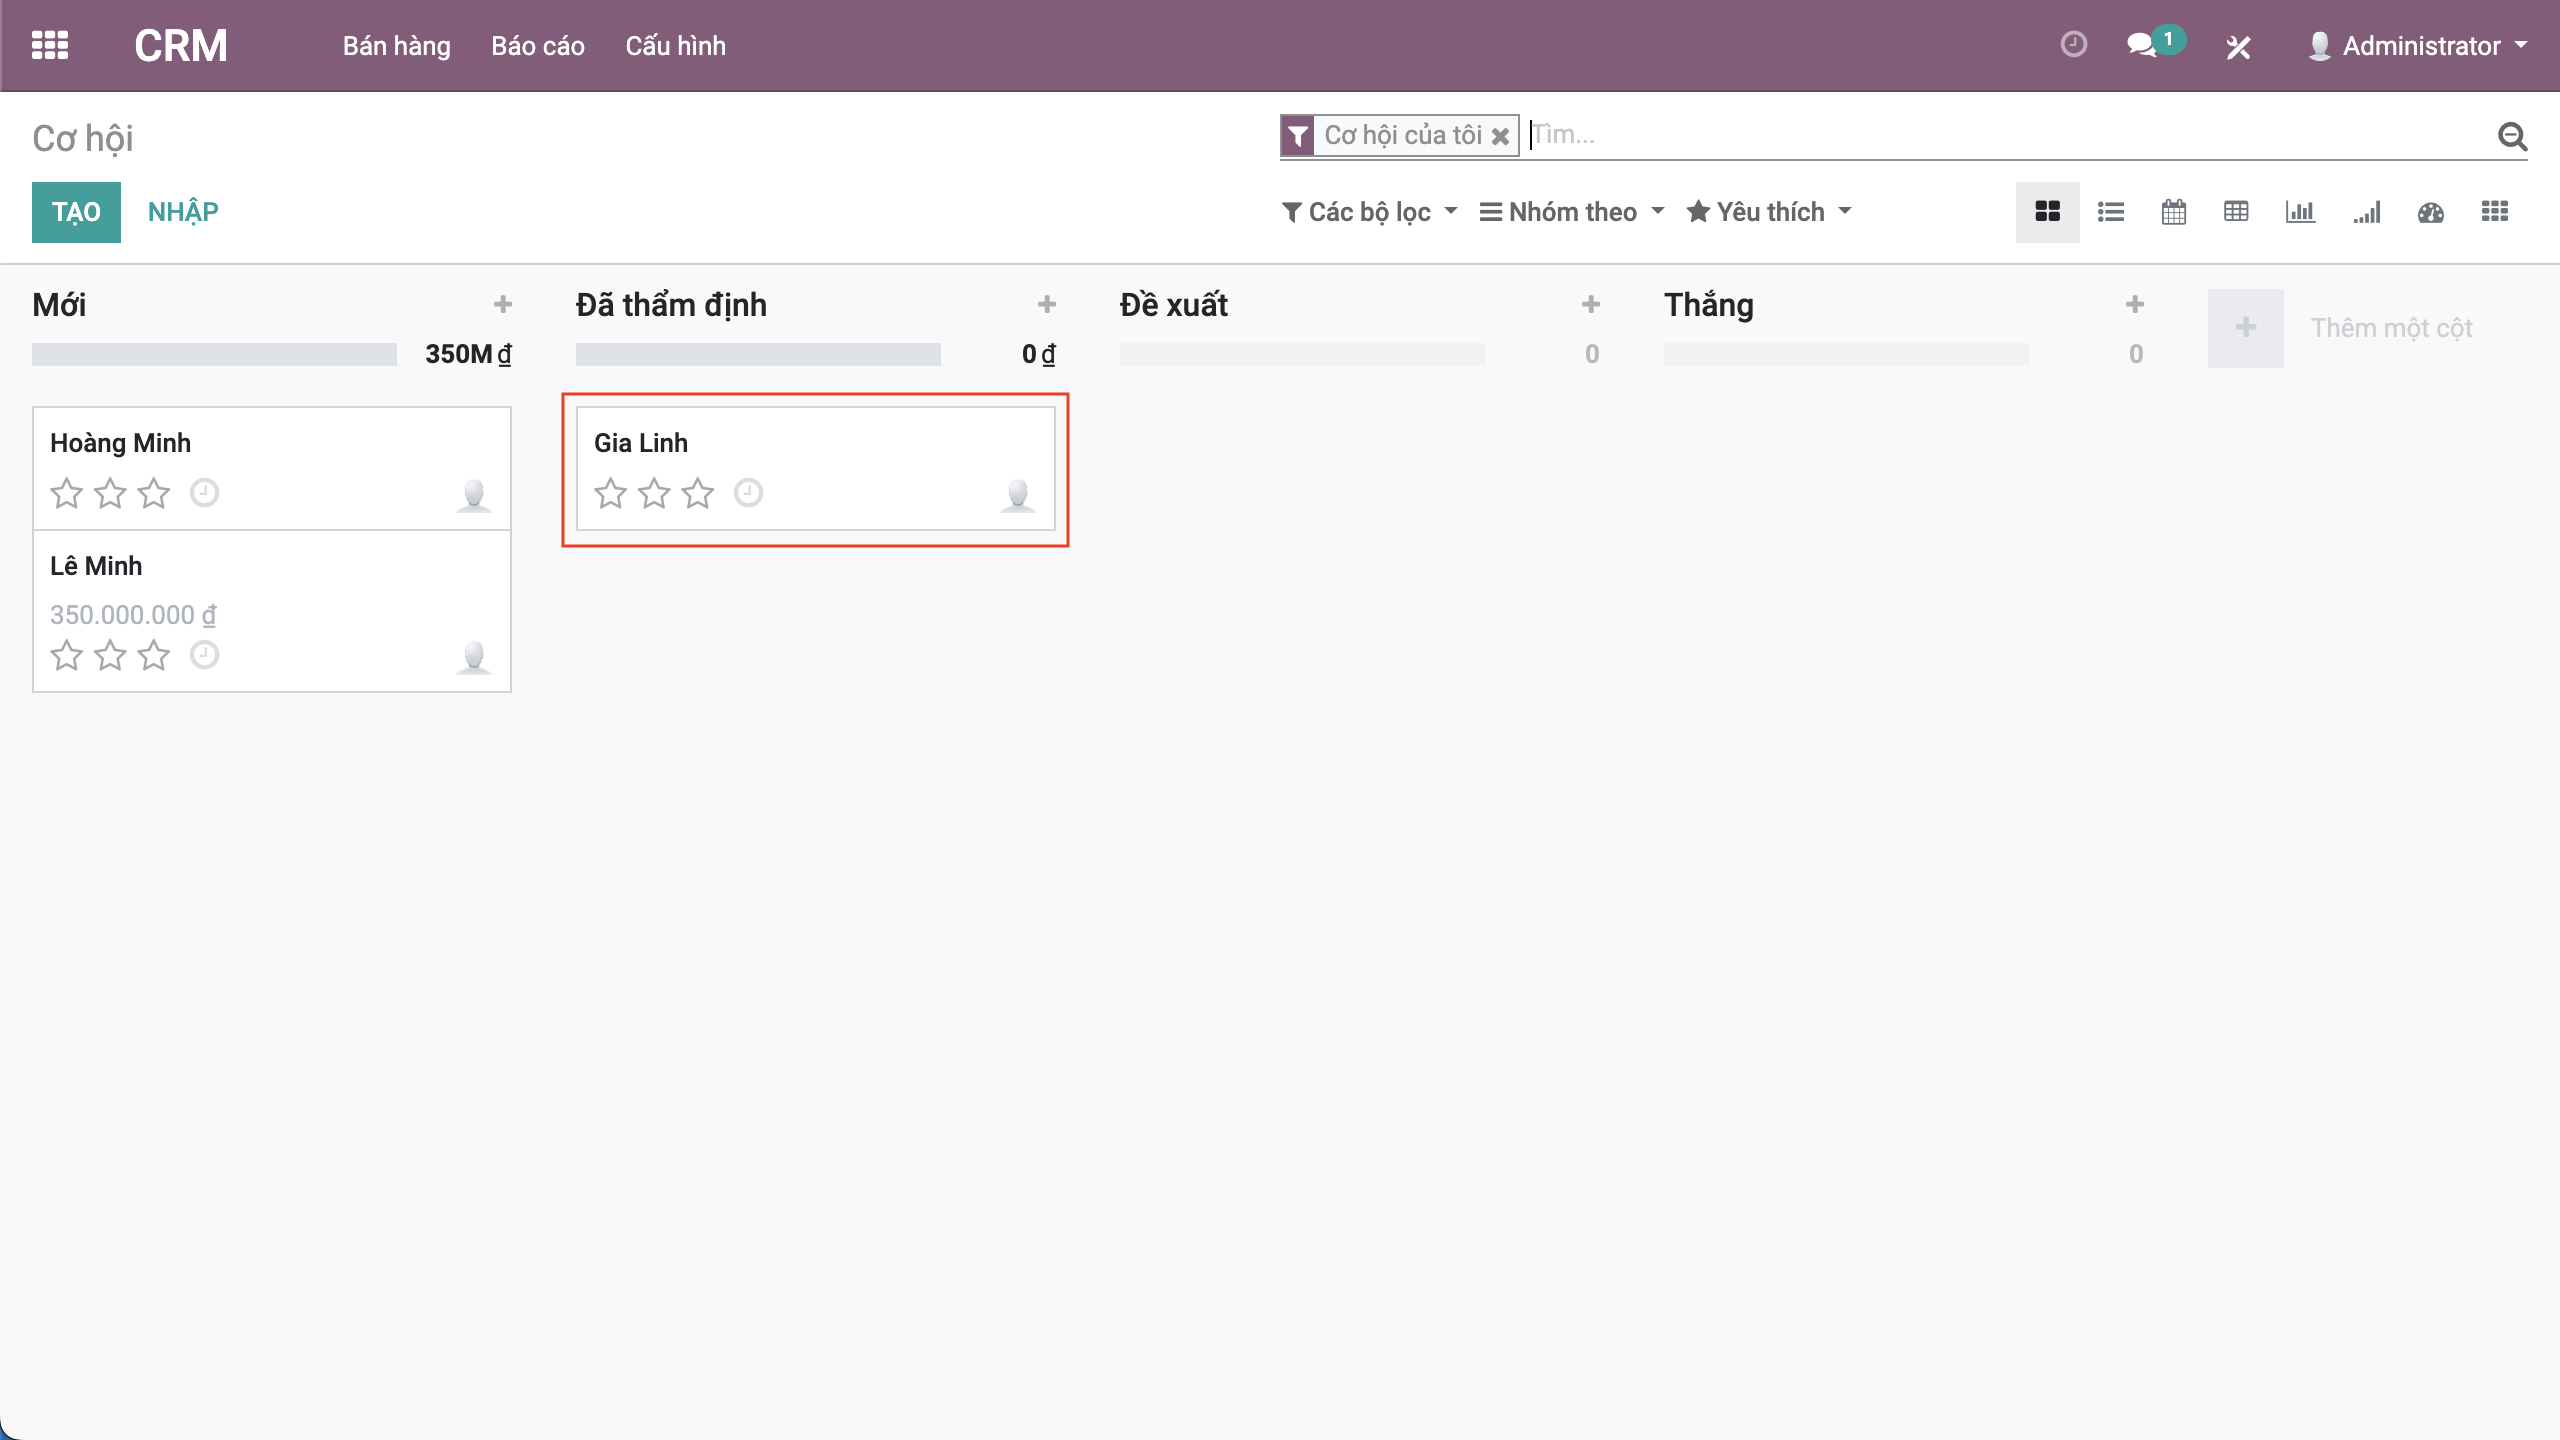
Task: Open the Báo cáo menu
Action: (x=538, y=46)
